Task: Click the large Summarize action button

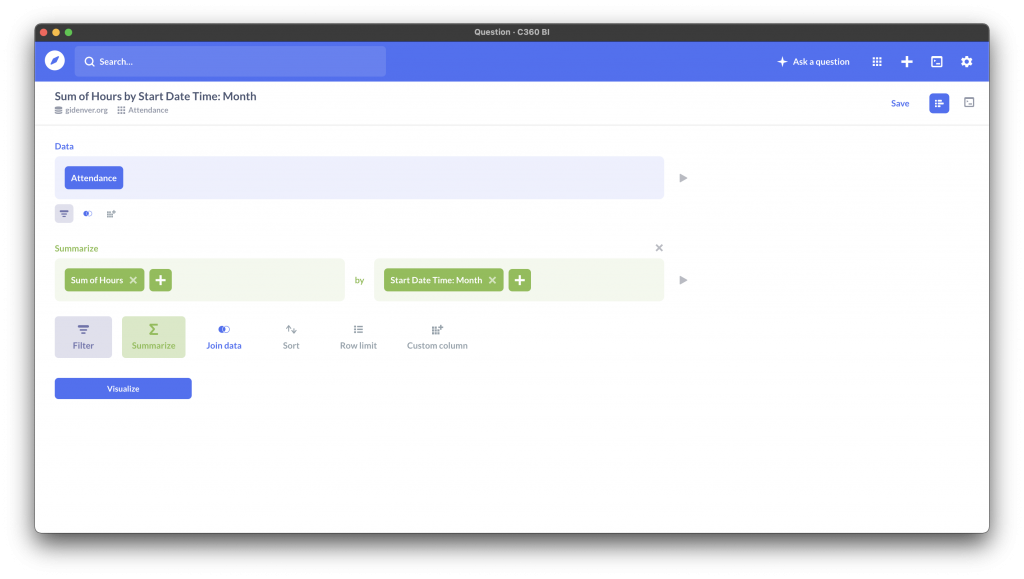Action: pos(153,337)
